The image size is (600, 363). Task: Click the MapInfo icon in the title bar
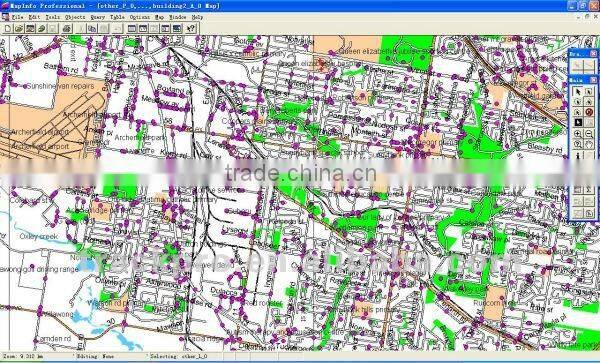[5, 6]
